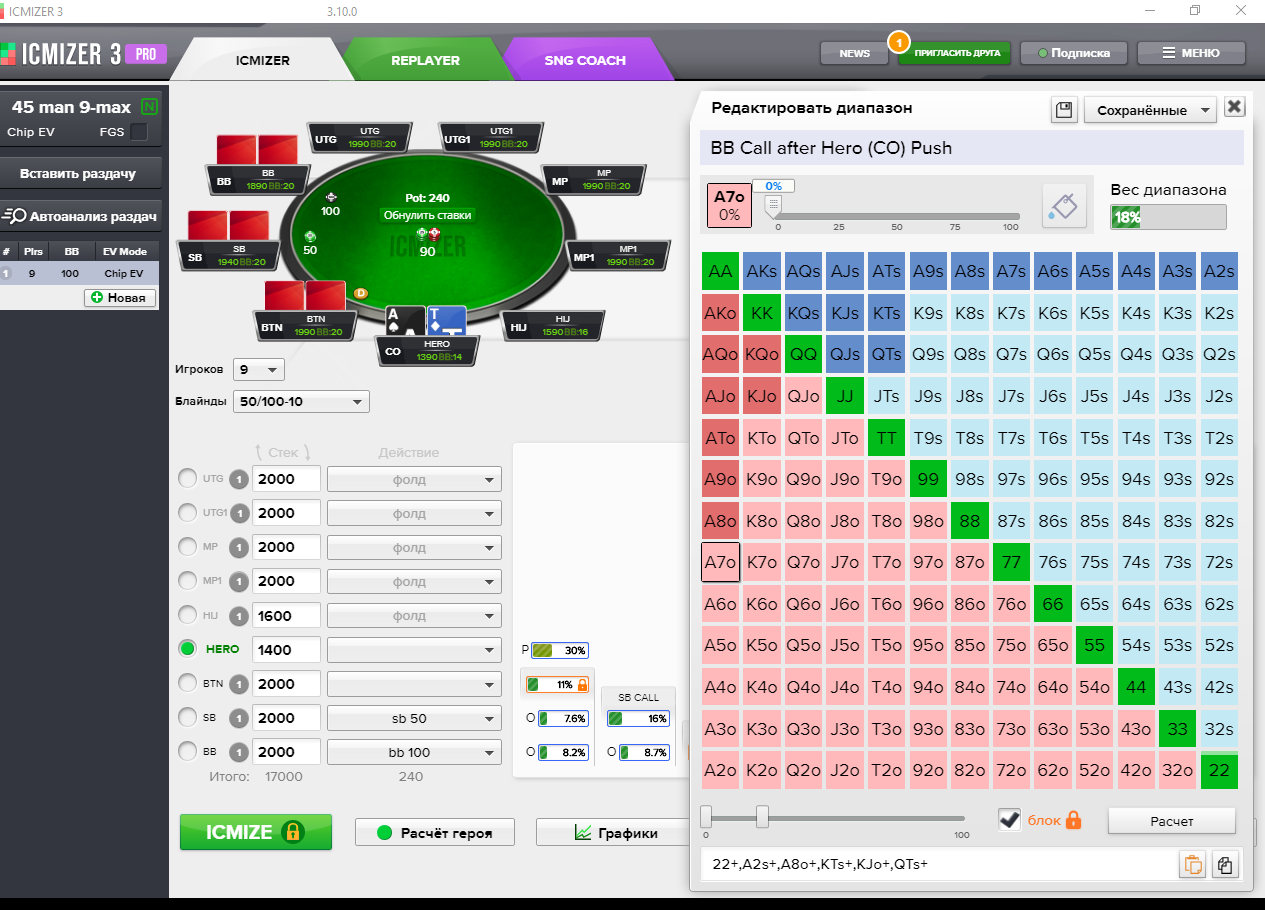This screenshot has height=910, width=1265.
Task: Click the range text field with 22+,A2s+
Action: coord(937,864)
